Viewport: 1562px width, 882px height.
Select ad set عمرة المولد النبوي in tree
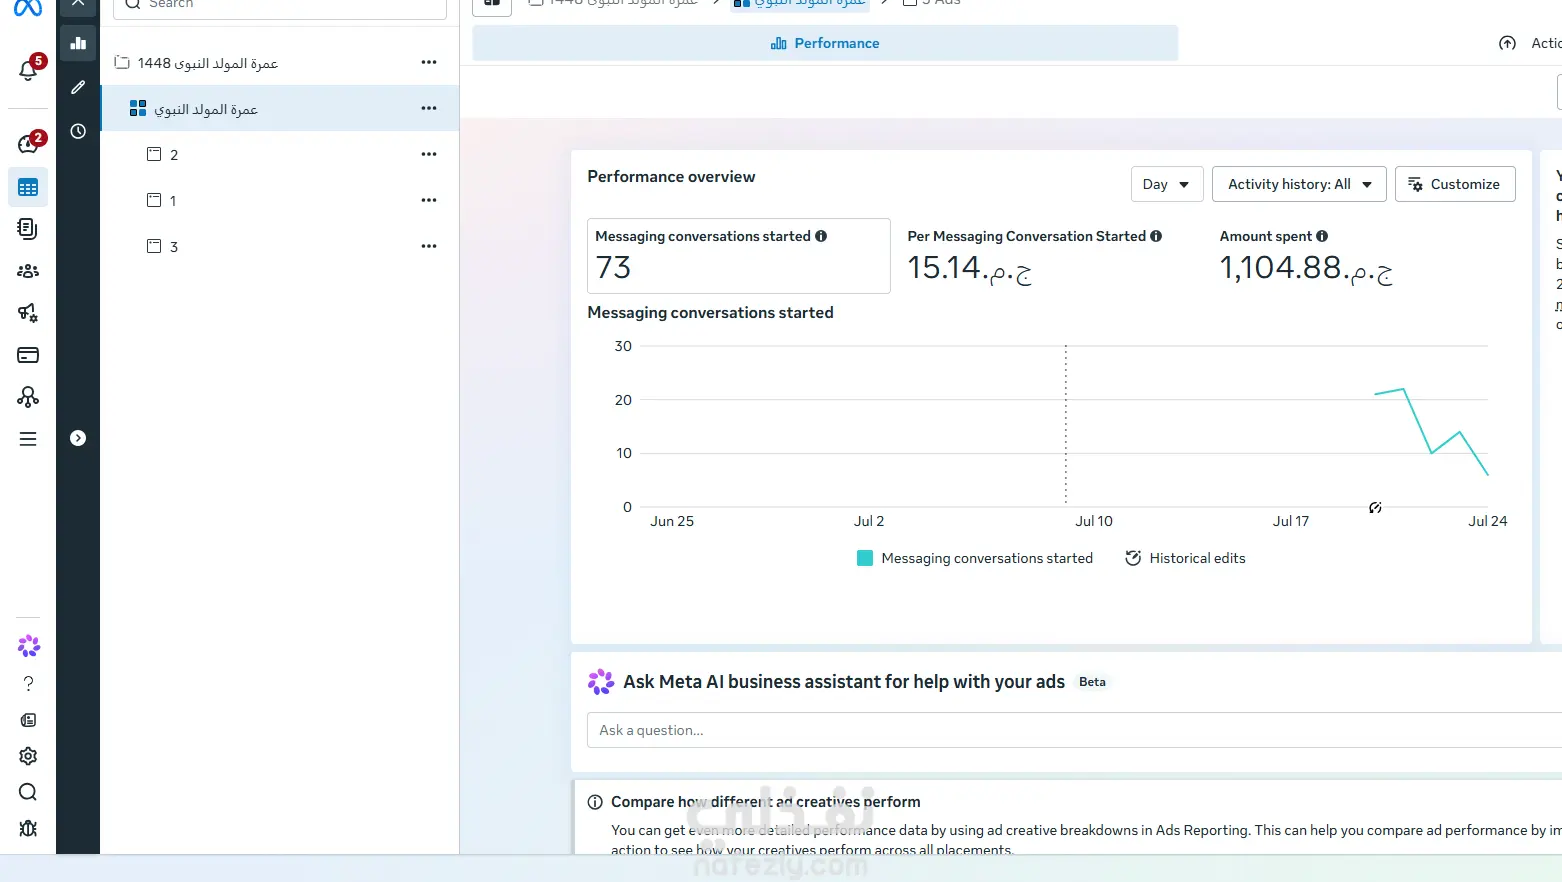[280, 108]
